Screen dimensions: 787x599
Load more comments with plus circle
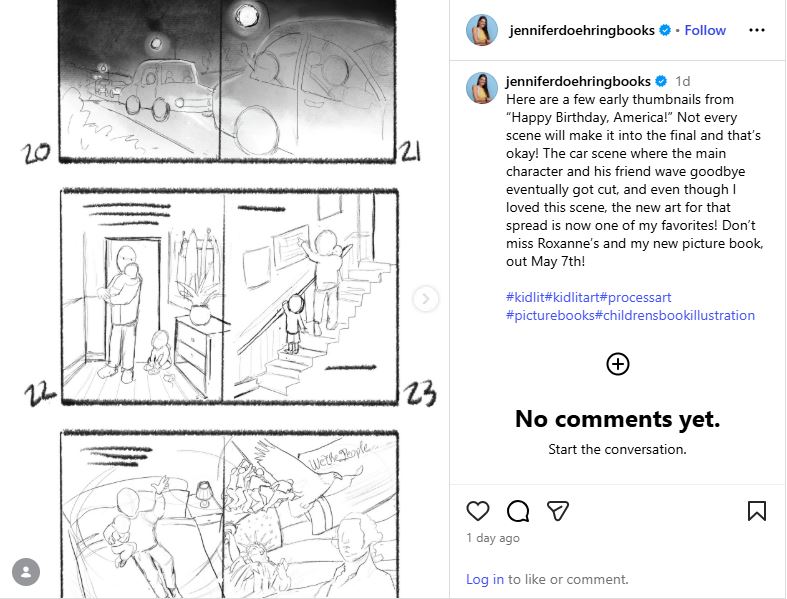(x=618, y=364)
